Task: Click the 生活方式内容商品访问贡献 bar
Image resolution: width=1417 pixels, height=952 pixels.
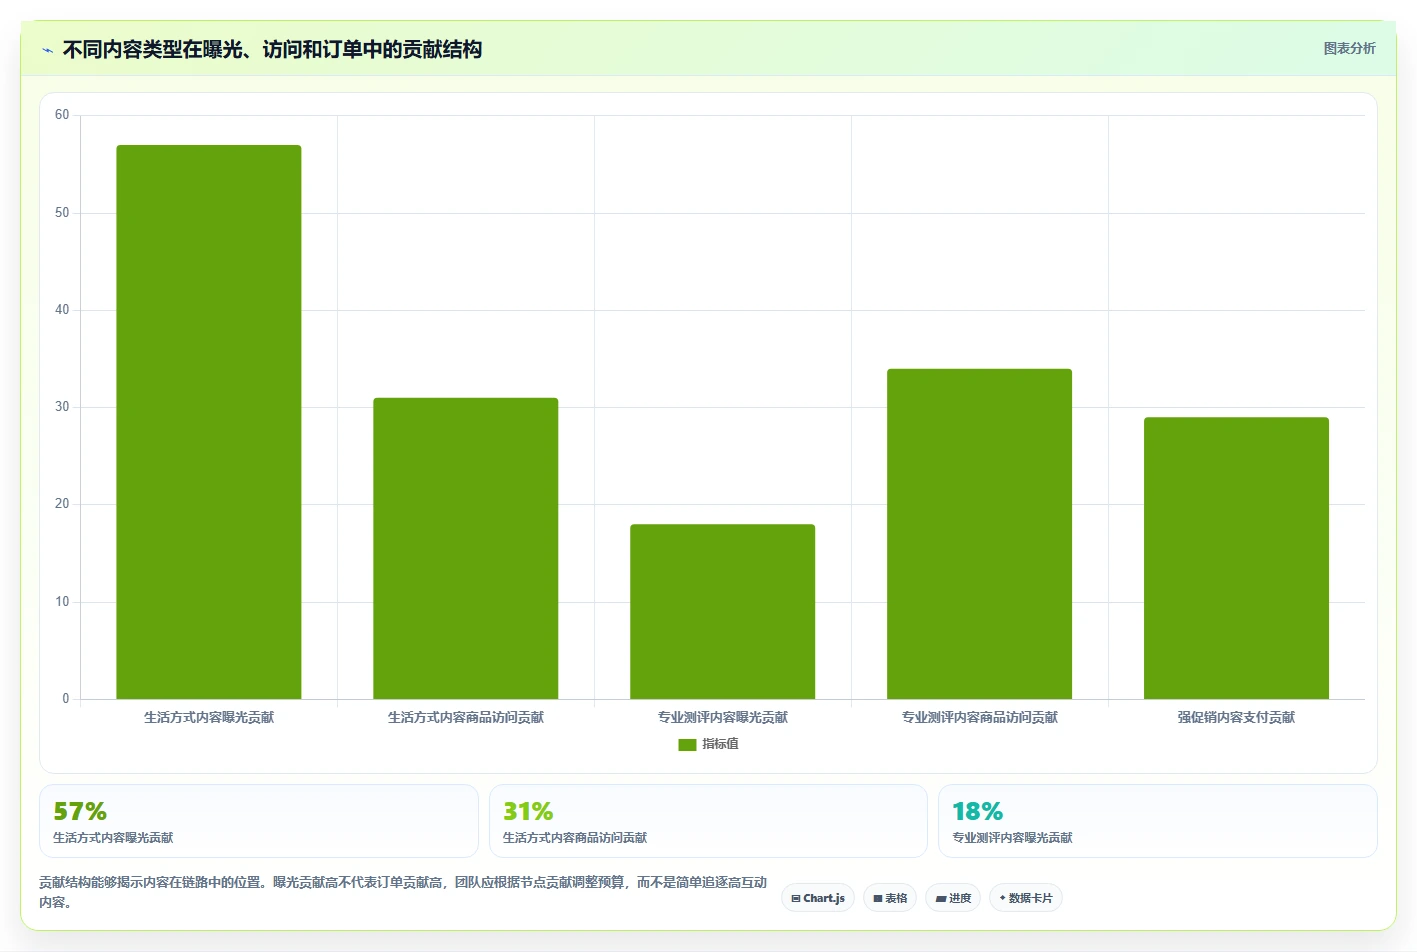Action: (466, 548)
